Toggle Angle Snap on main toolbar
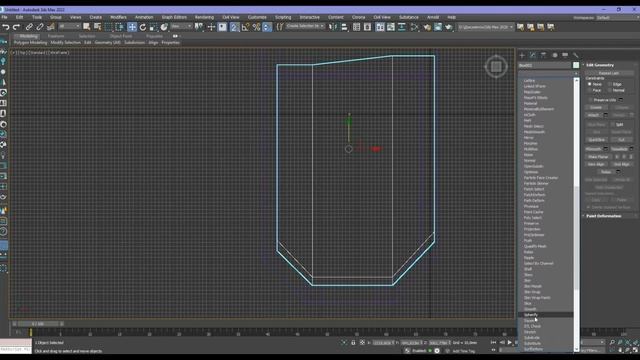Image resolution: width=640 pixels, height=360 pixels. point(245,27)
